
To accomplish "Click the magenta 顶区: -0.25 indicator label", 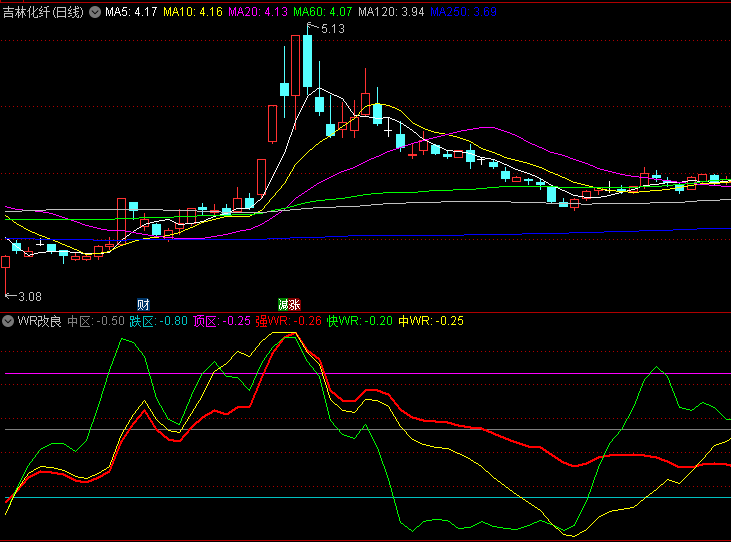I will (x=222, y=322).
